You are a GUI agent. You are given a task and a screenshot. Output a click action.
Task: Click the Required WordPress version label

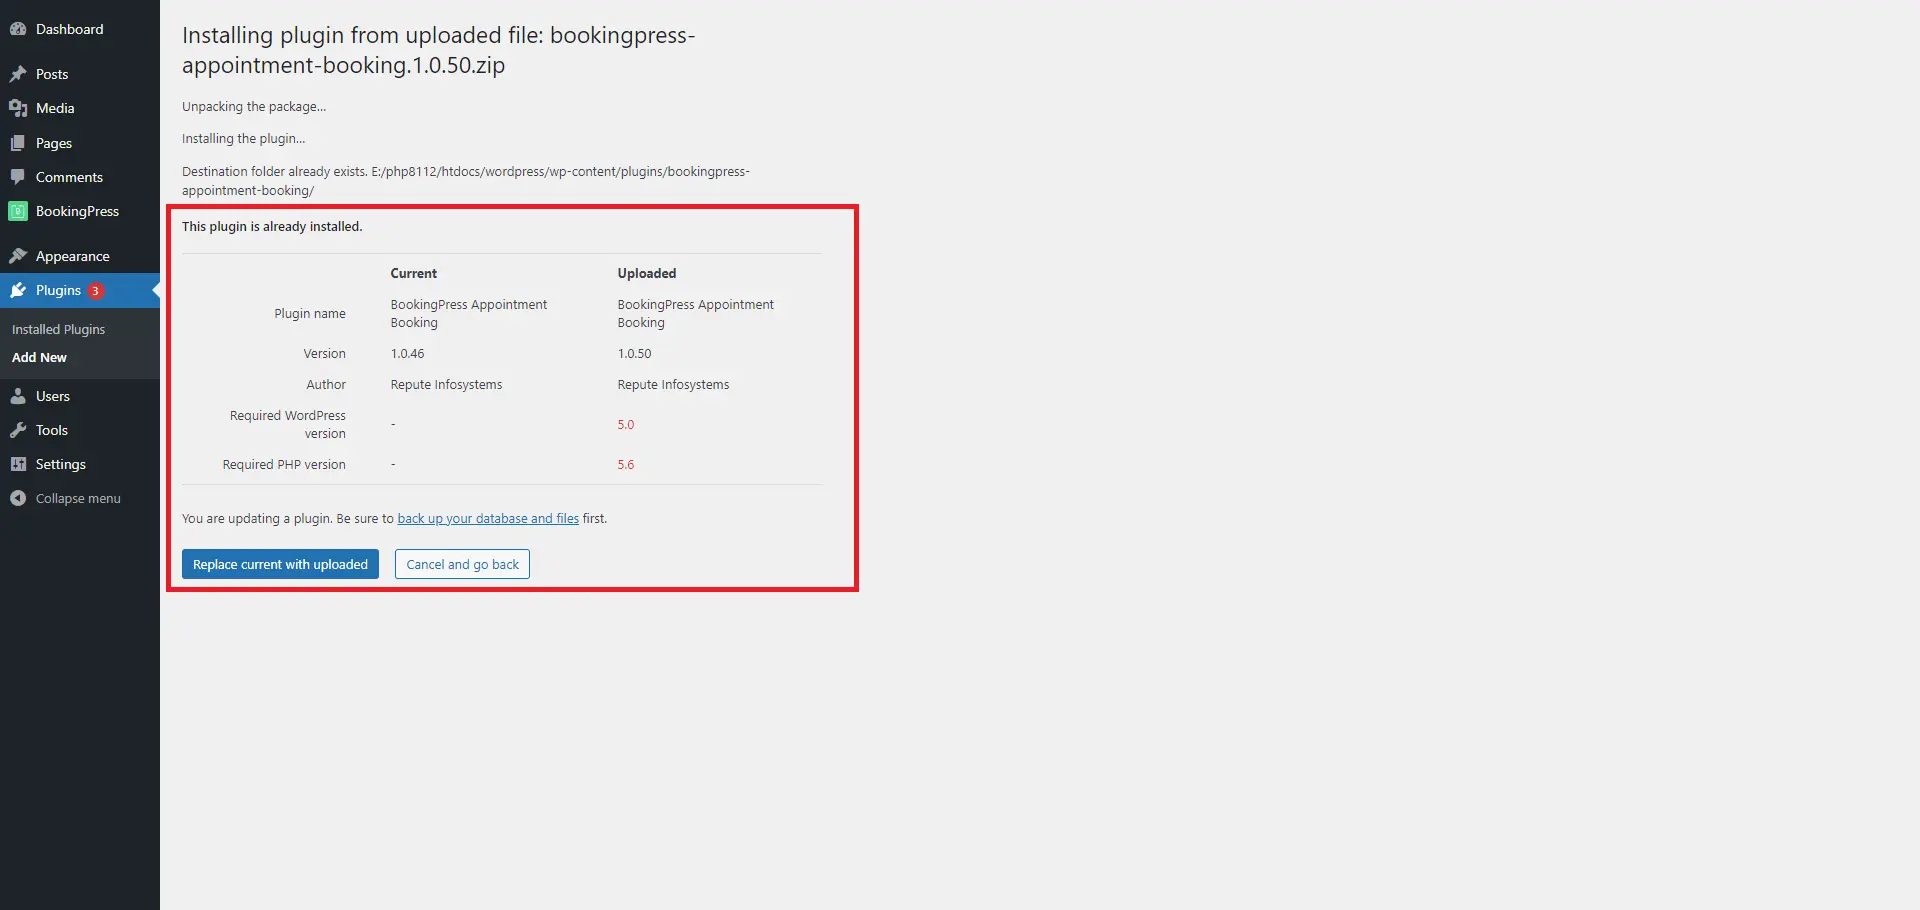[x=288, y=424]
